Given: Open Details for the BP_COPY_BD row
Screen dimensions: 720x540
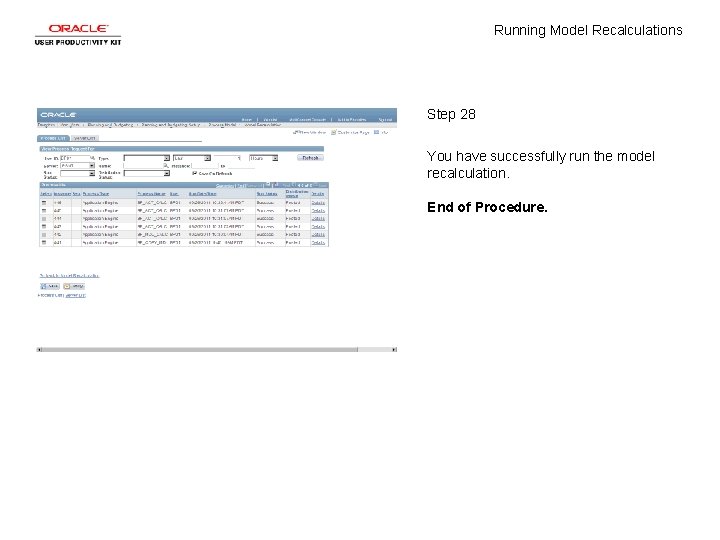Looking at the screenshot, I should coord(318,242).
